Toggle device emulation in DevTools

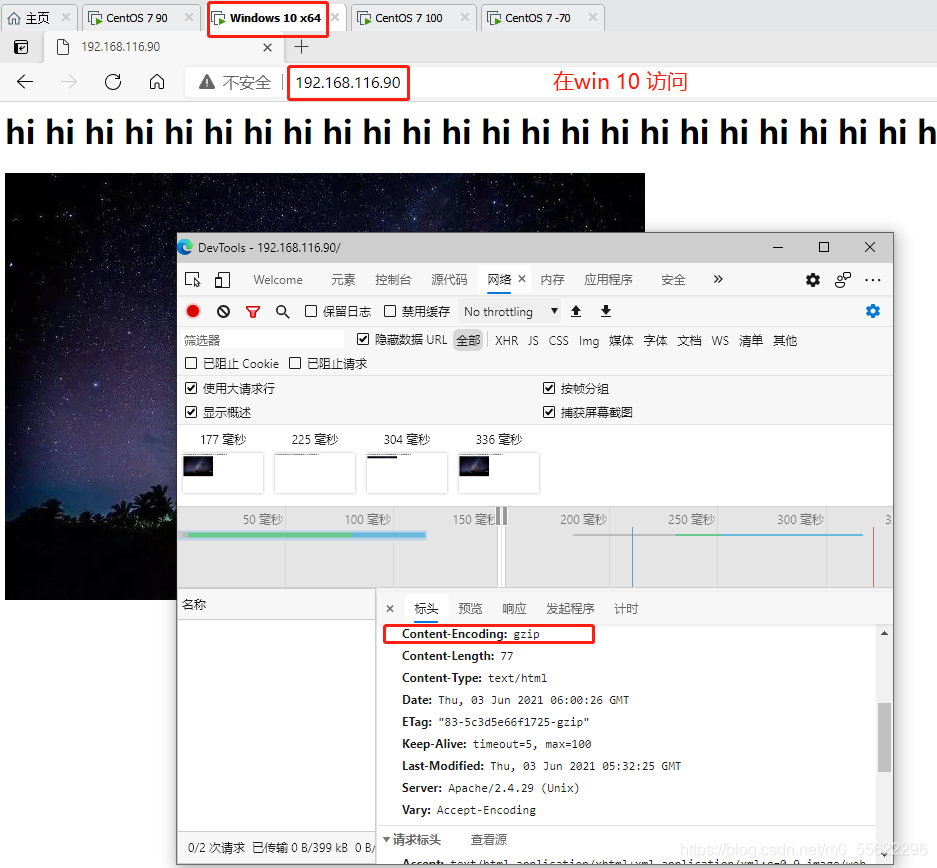tap(222, 280)
